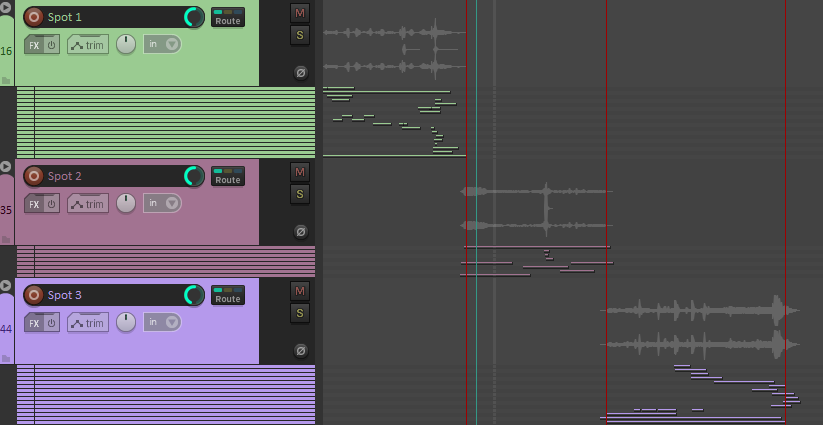The width and height of the screenshot is (823, 425).
Task: Select track number 16
Action: click(6, 51)
